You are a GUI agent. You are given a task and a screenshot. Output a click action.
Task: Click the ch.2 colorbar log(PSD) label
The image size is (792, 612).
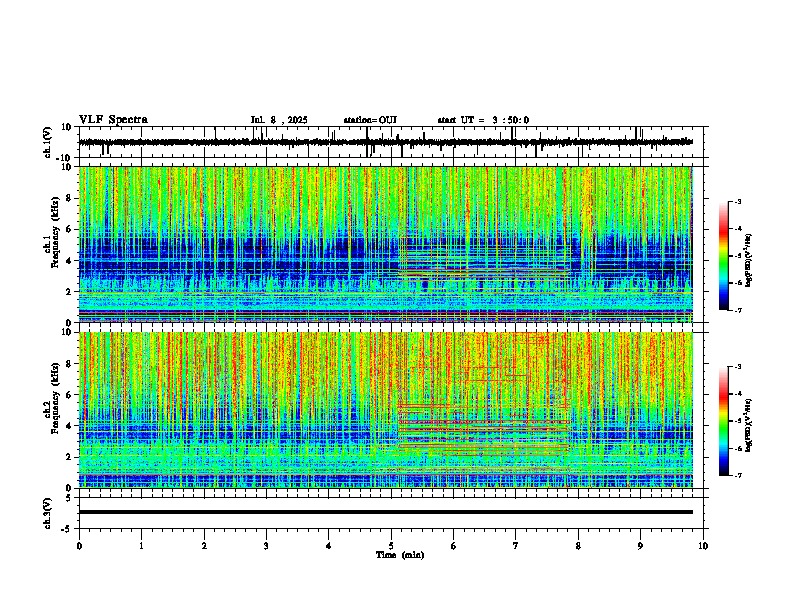point(749,425)
